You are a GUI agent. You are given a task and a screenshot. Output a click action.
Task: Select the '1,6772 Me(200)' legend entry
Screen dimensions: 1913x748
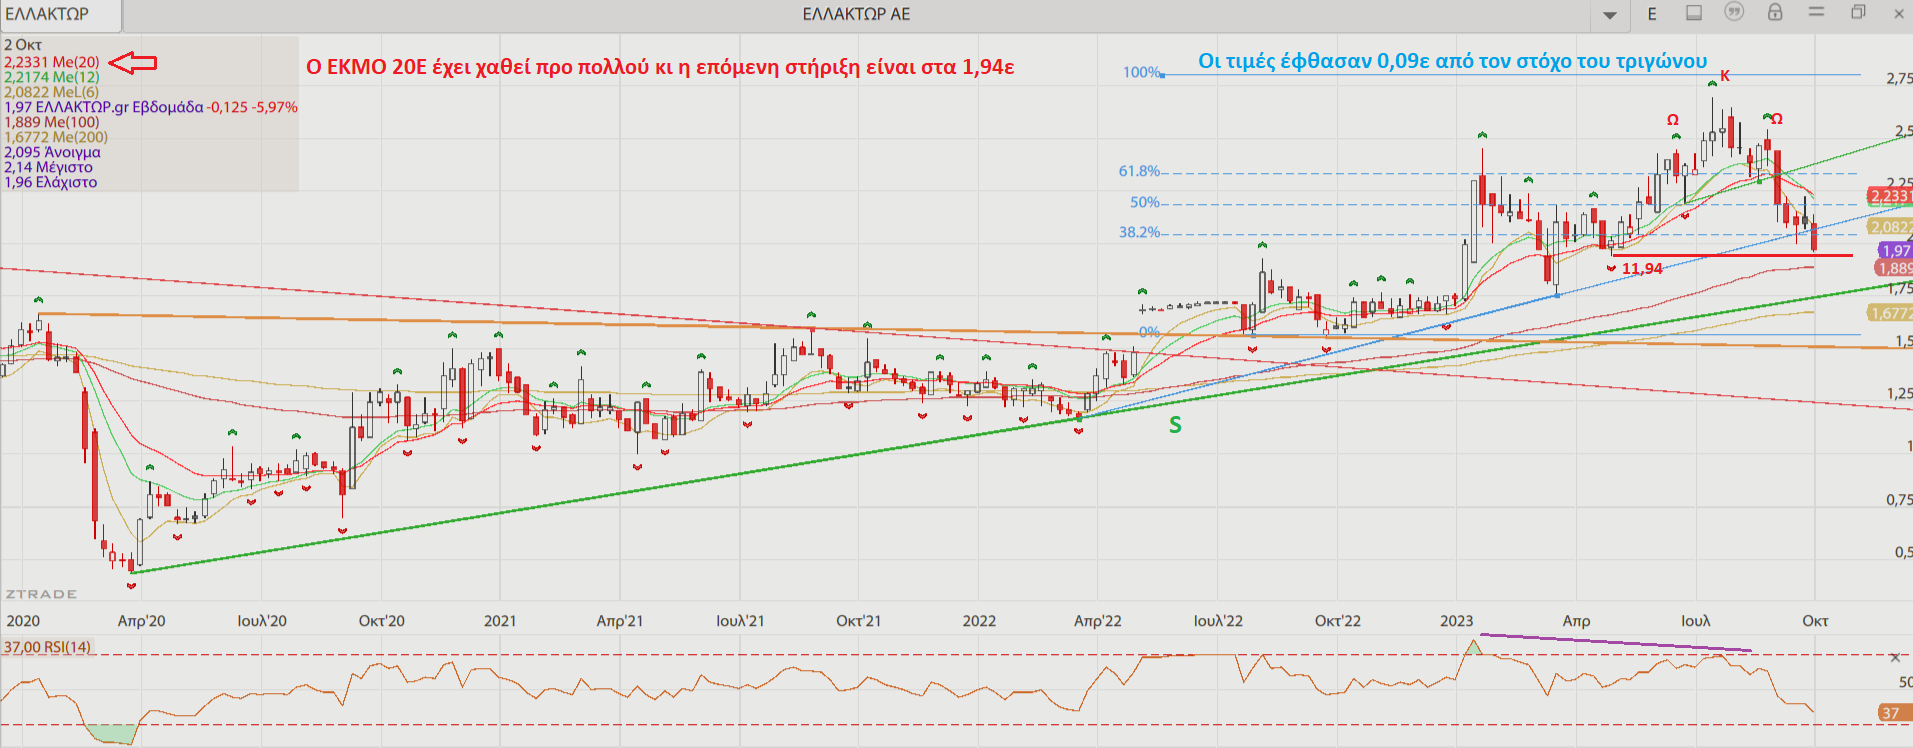click(x=56, y=137)
